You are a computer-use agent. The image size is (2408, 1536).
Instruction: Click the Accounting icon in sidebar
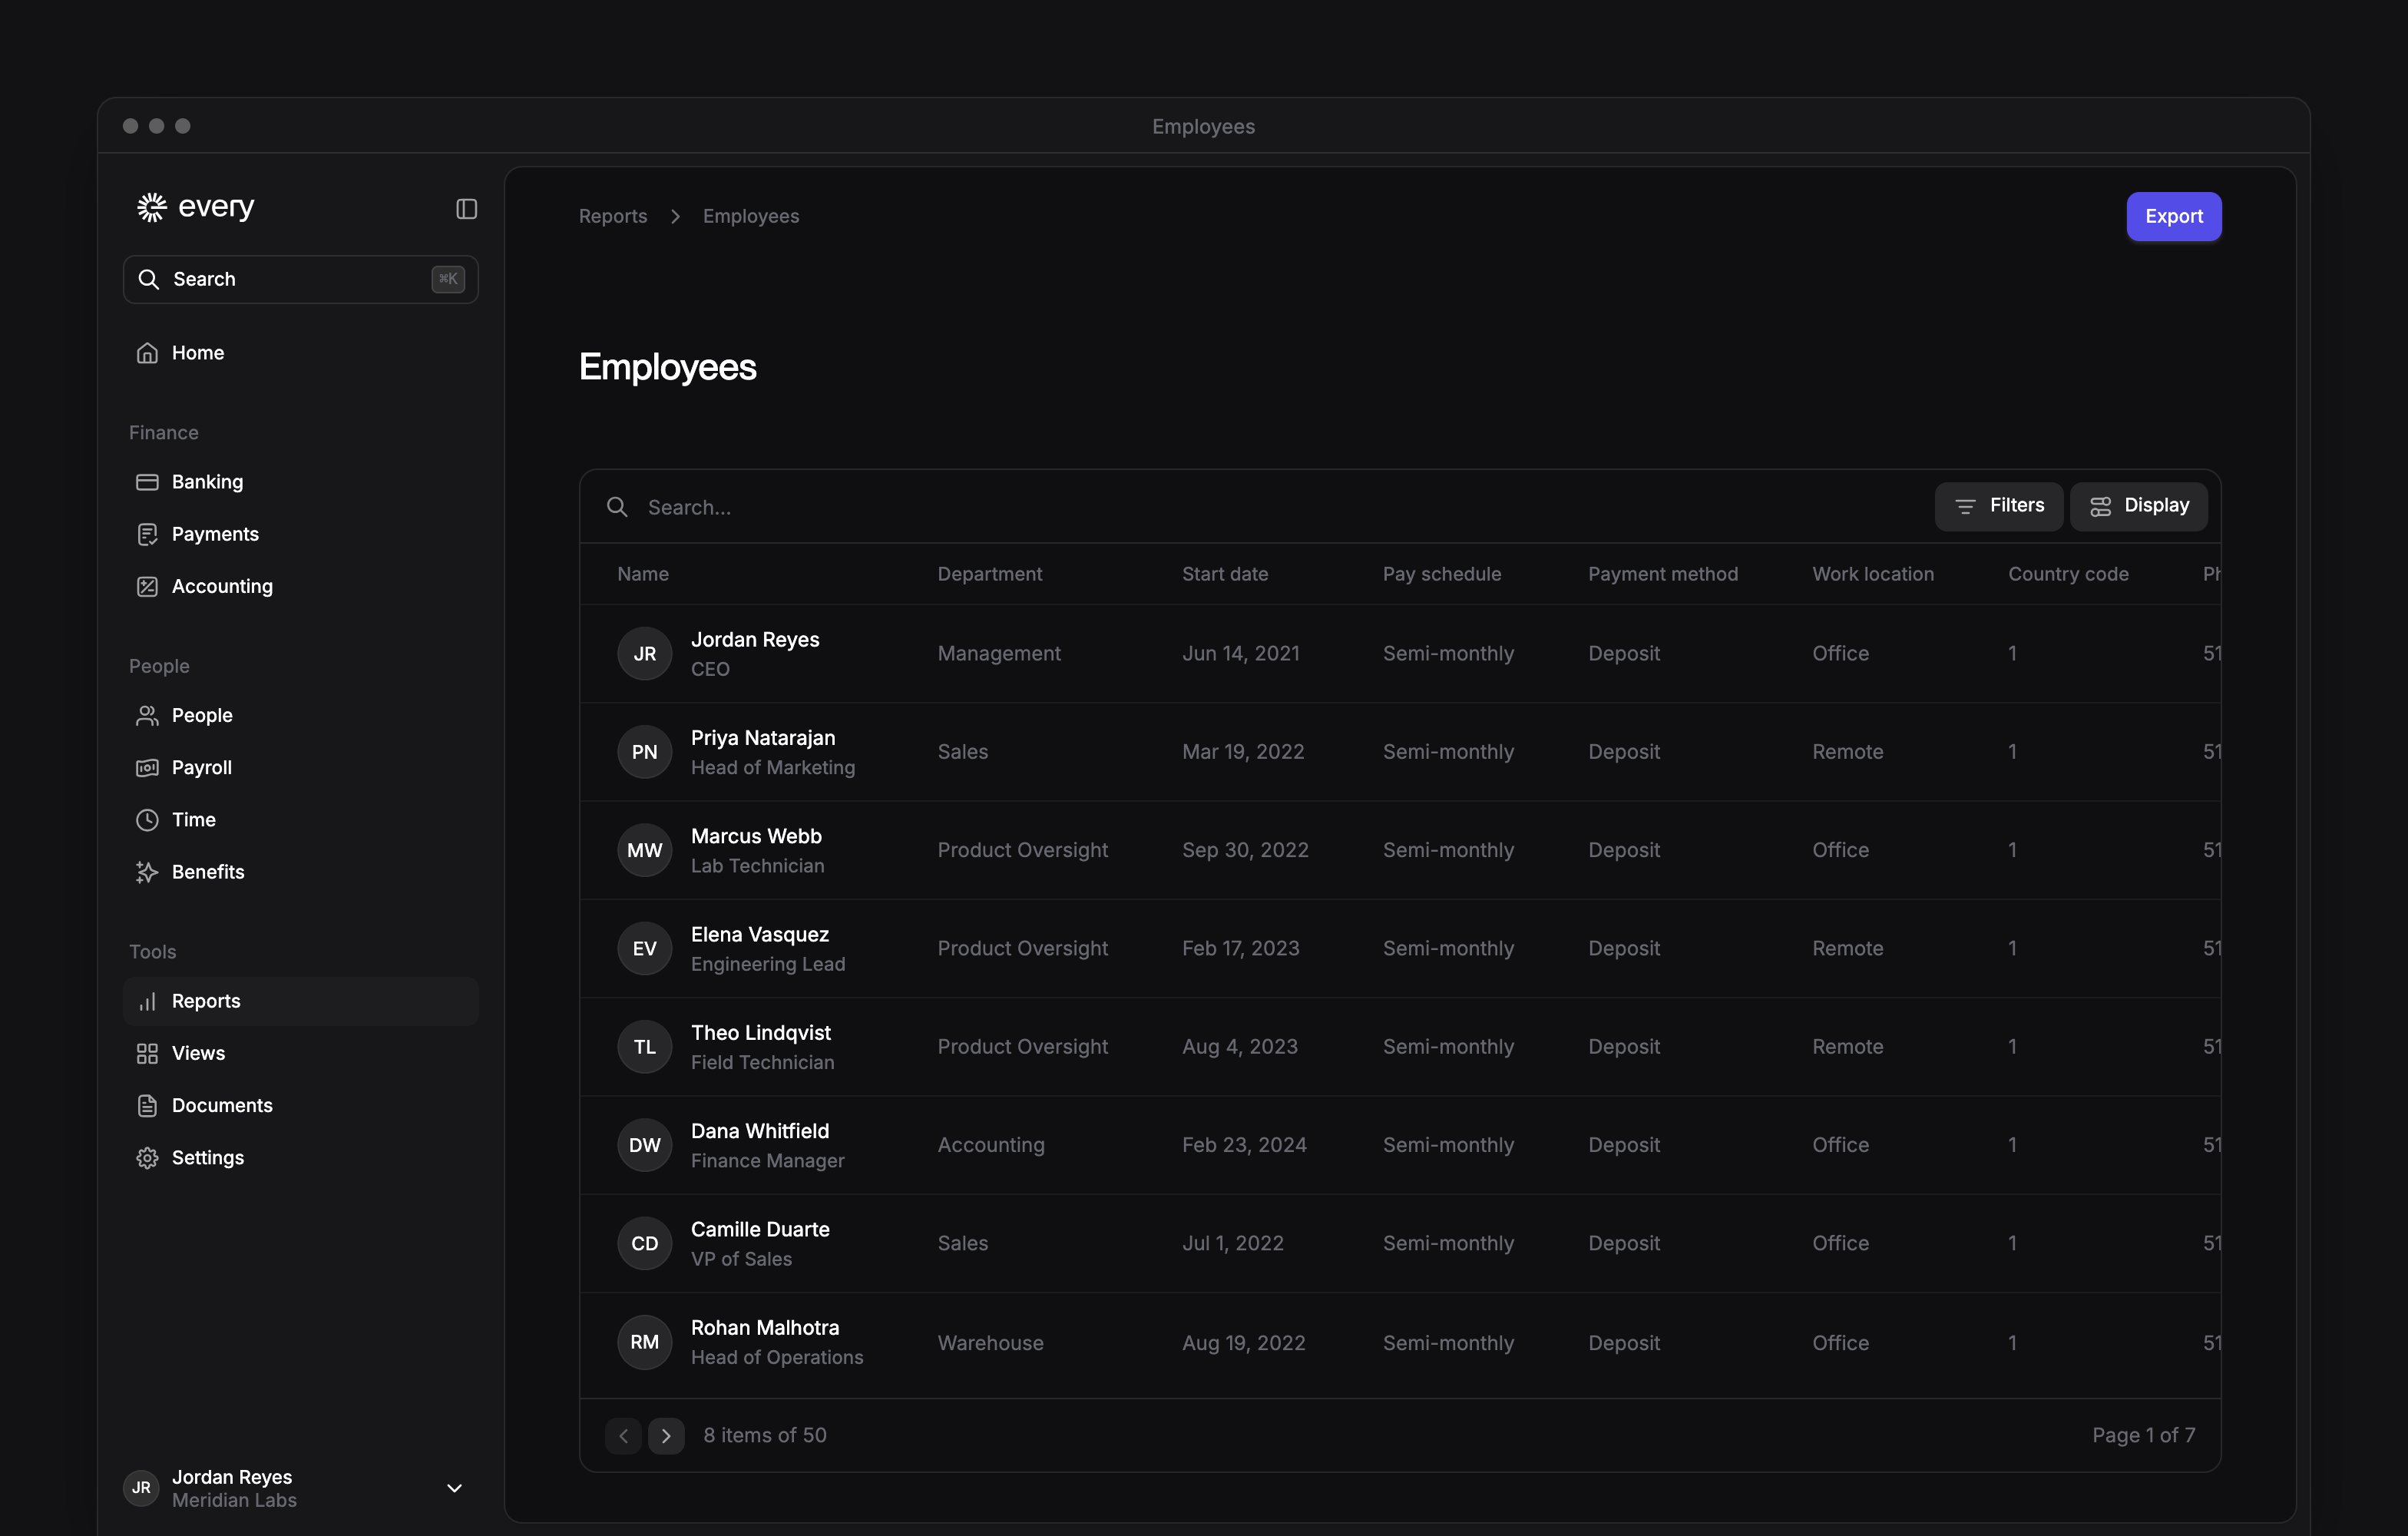click(x=147, y=586)
